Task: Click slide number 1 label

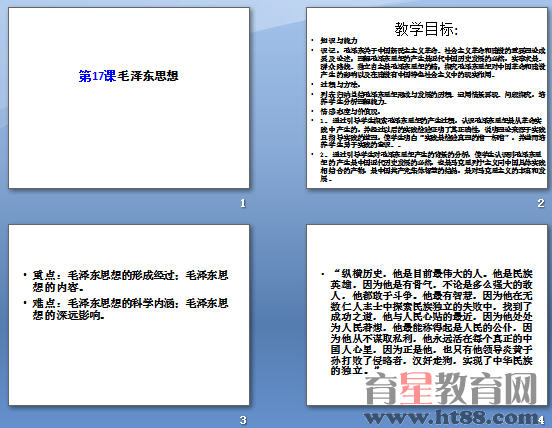Action: pyautogui.click(x=243, y=203)
